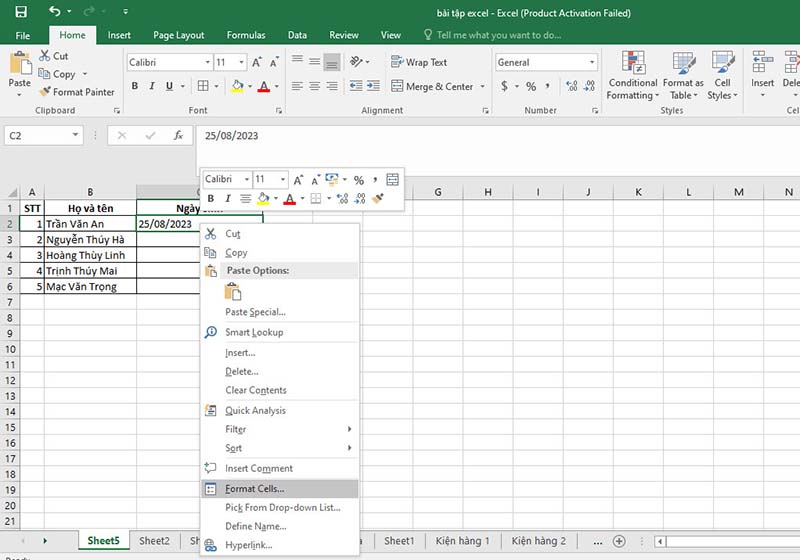Add a new sheet with plus button
Image resolution: width=800 pixels, height=560 pixels.
pos(619,541)
